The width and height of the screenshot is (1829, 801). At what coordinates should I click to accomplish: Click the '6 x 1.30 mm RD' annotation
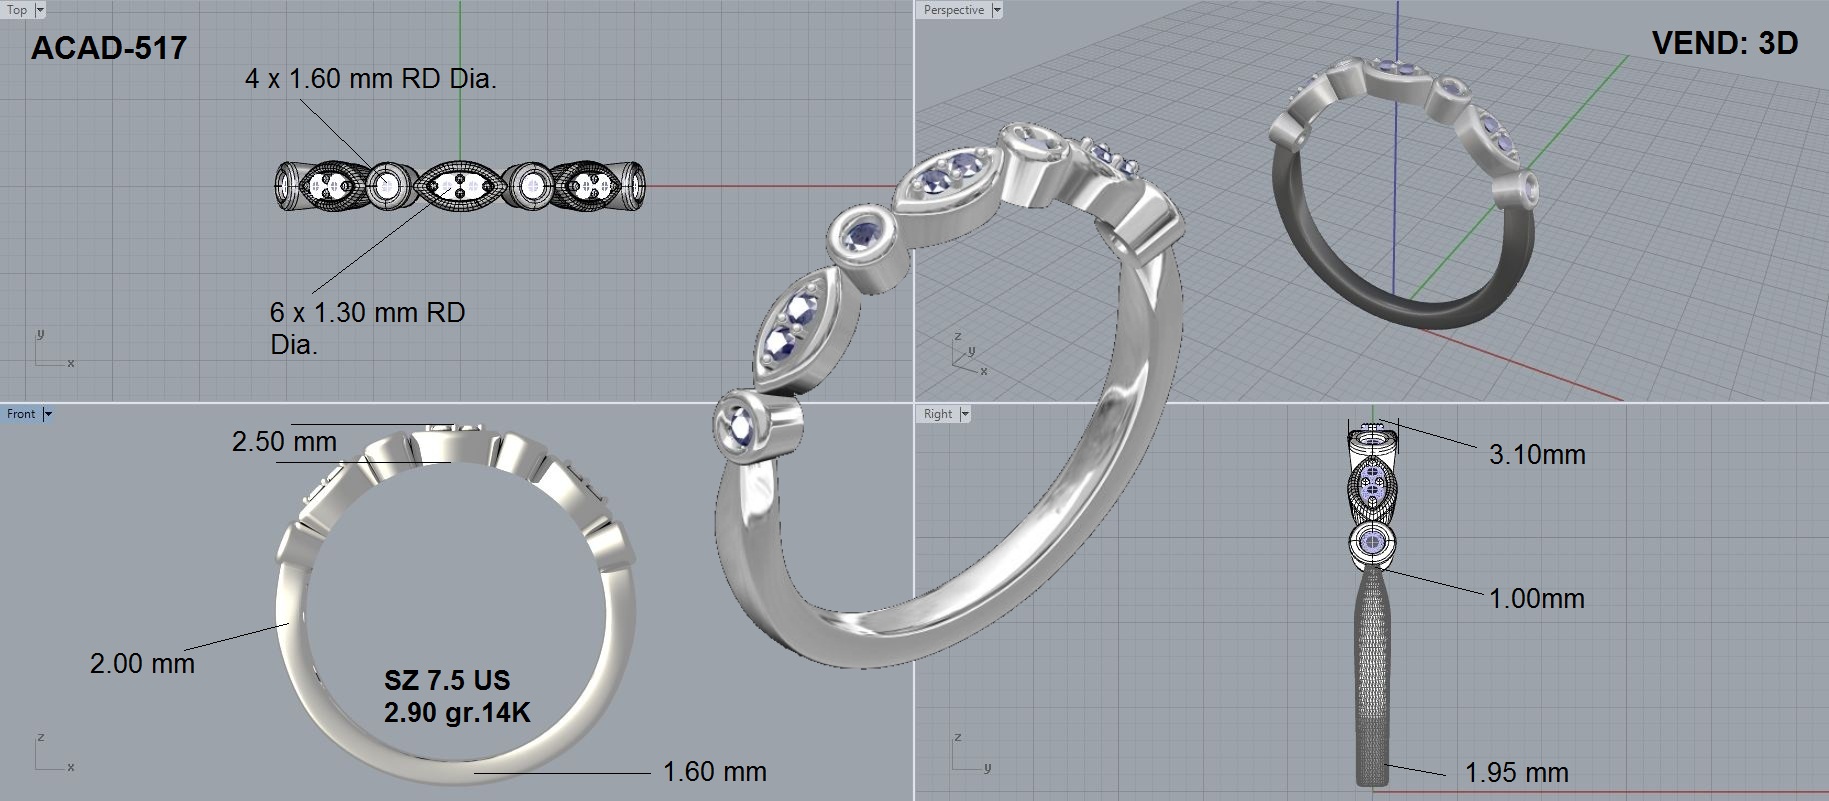[x=367, y=312]
